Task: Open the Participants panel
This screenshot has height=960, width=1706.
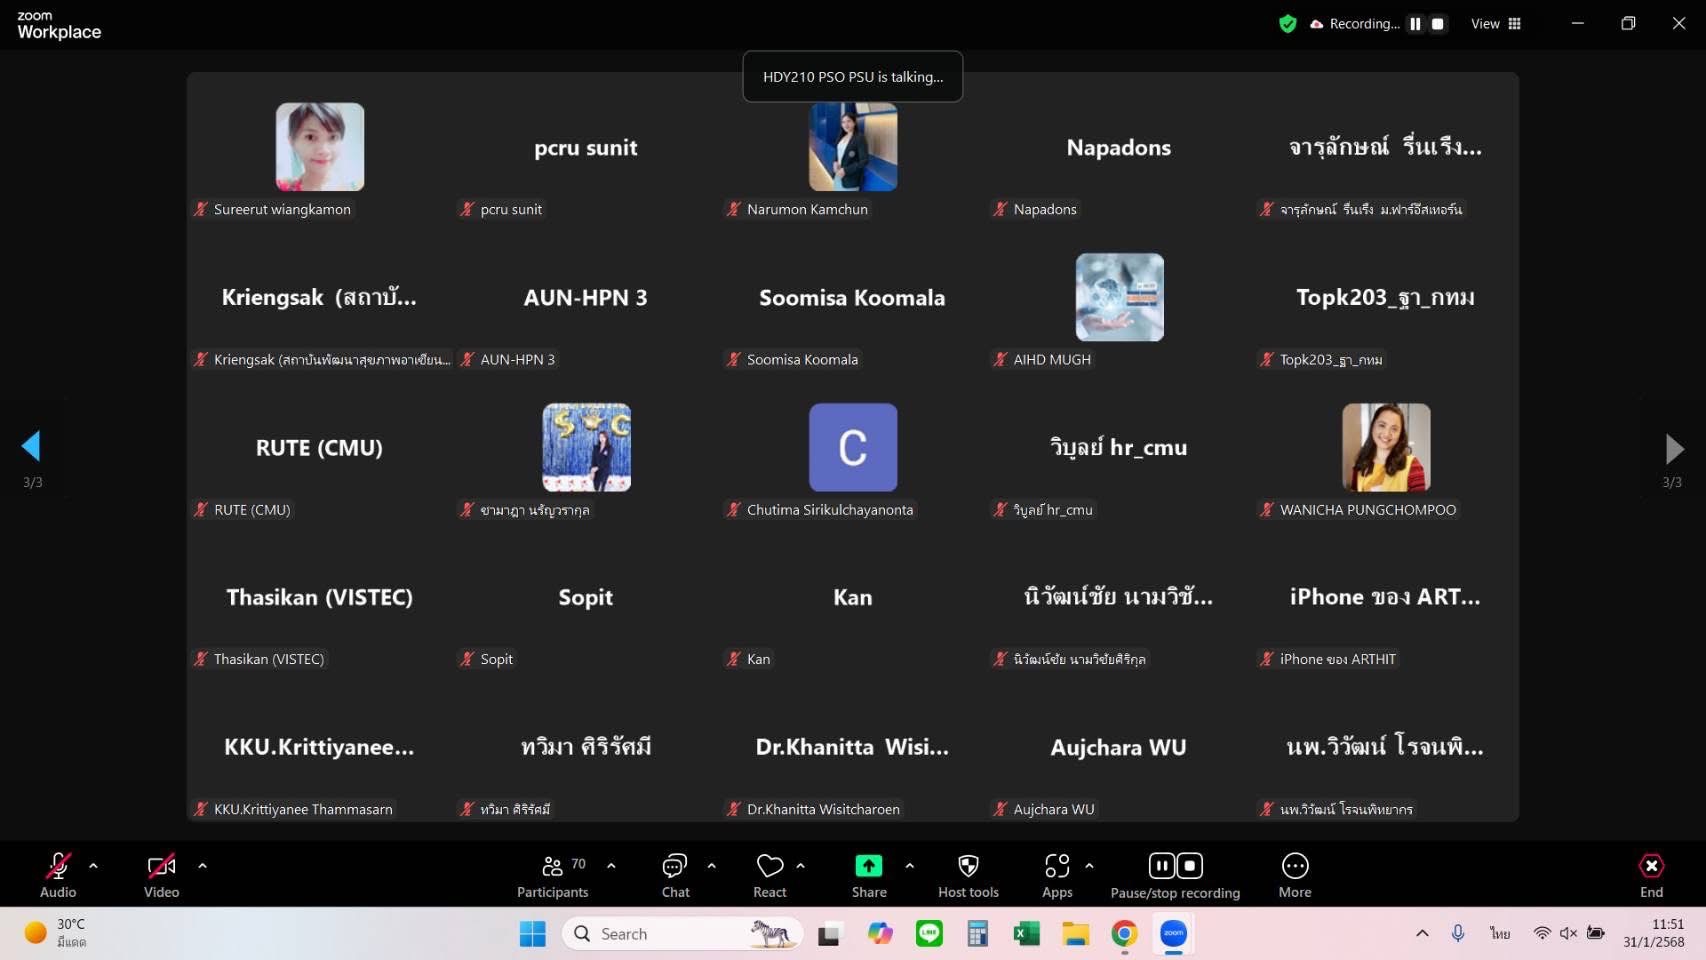Action: 552,875
